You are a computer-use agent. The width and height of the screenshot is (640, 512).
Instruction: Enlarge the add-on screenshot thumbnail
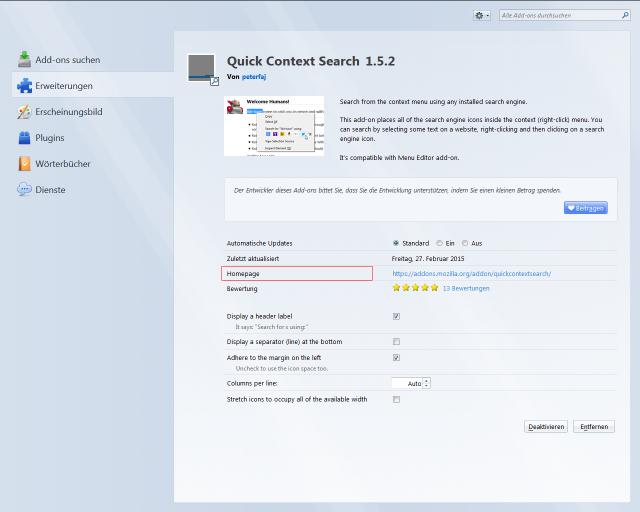pos(274,126)
